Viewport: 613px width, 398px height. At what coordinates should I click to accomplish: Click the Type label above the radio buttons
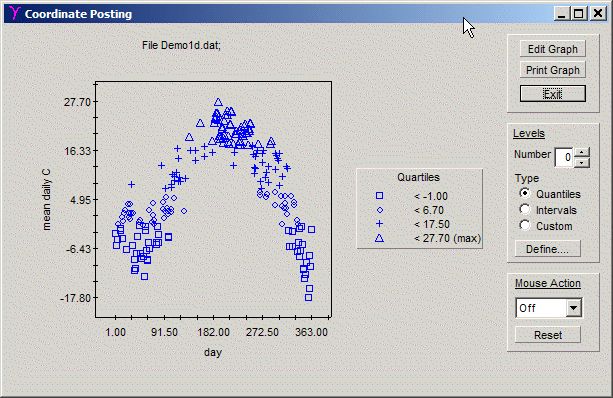coord(527,178)
